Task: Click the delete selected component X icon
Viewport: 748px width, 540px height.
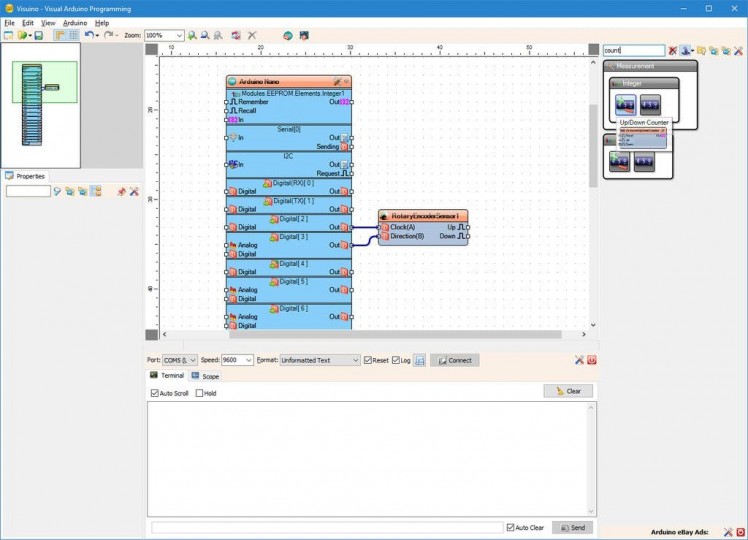Action: [252, 35]
